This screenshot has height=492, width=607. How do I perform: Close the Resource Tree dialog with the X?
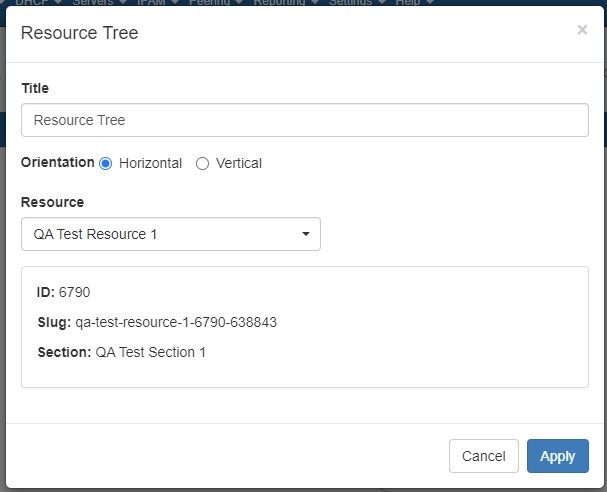[x=582, y=30]
